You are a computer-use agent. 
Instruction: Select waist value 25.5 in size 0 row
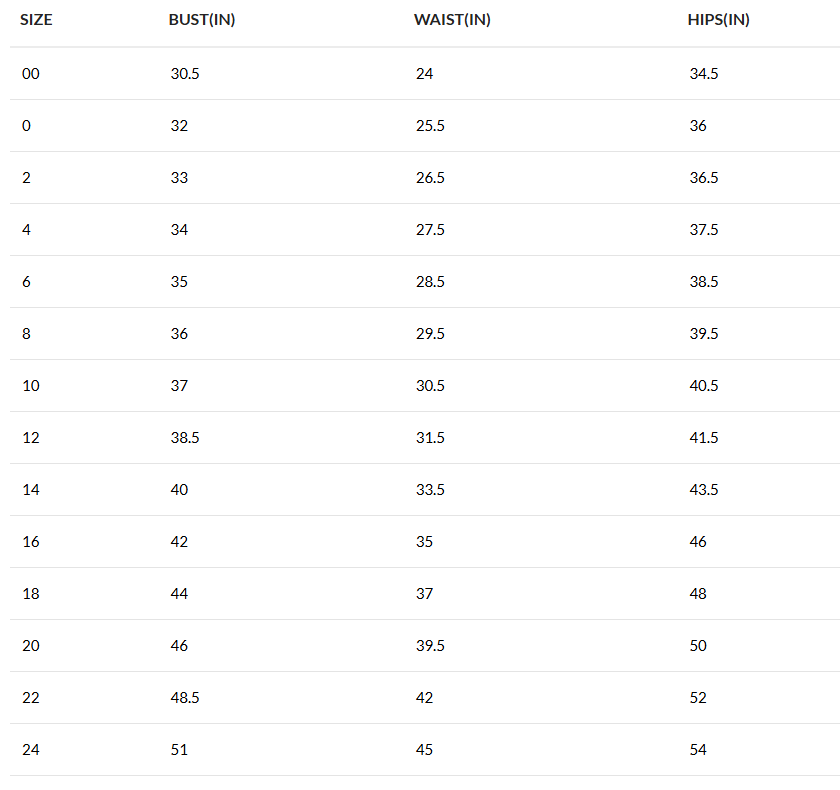tap(430, 126)
